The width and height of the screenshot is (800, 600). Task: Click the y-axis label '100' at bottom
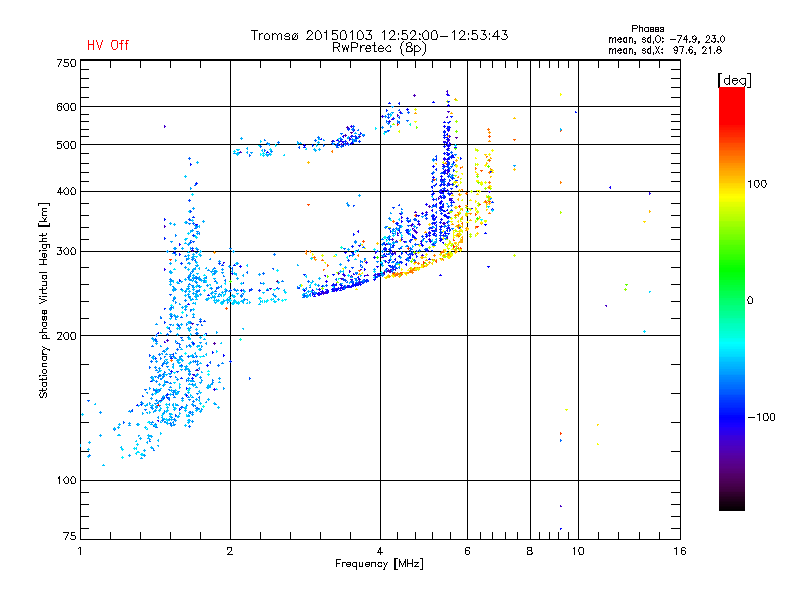coord(66,481)
